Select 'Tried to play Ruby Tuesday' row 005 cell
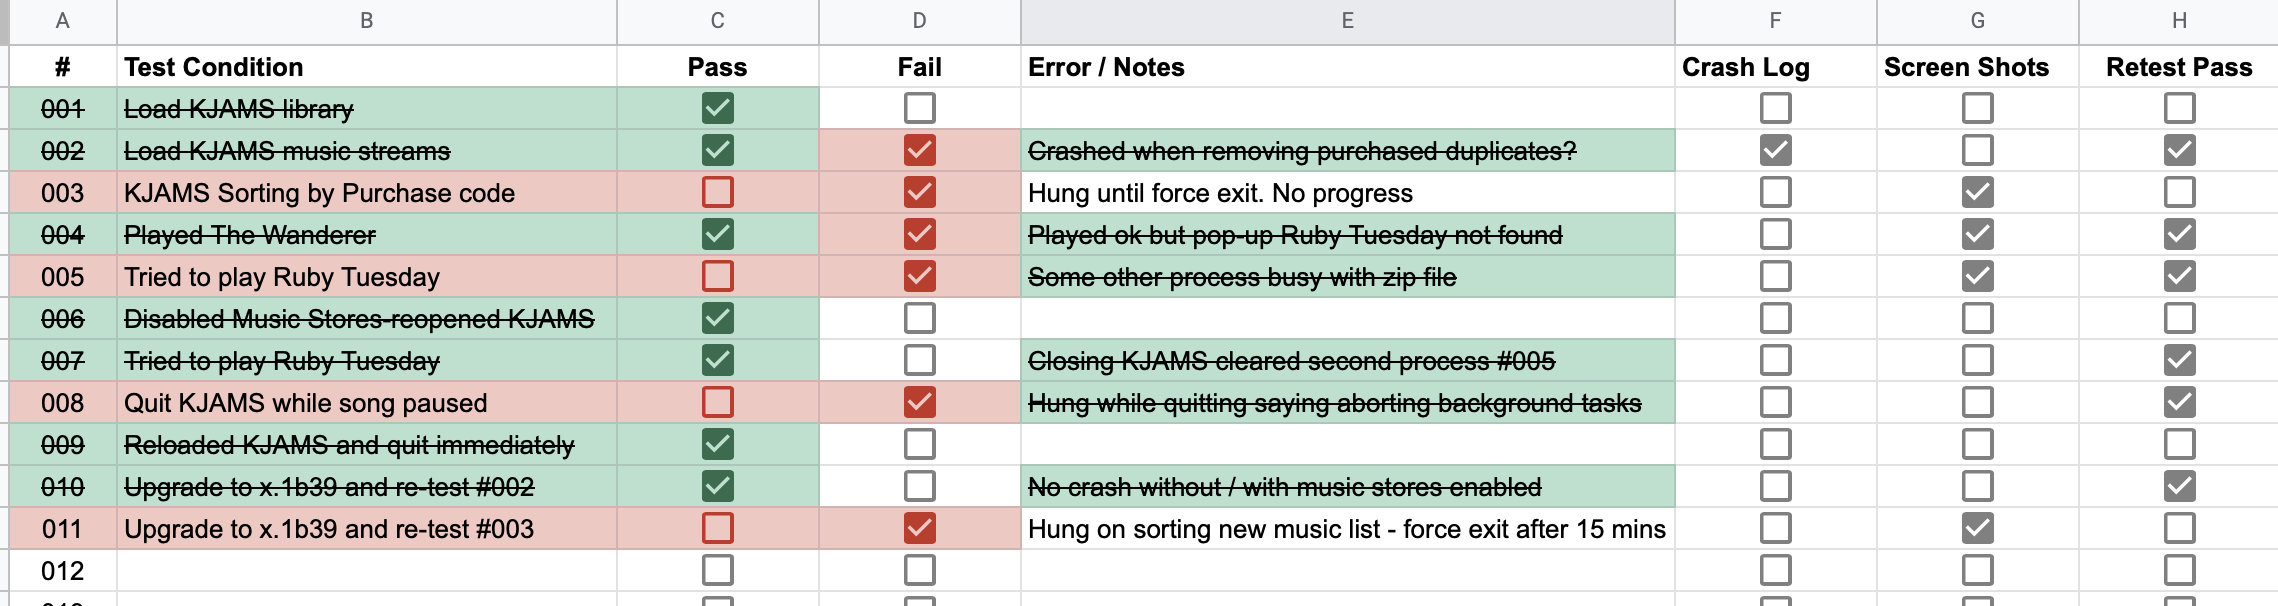Screen dimensions: 2278x606 pyautogui.click(x=366, y=277)
